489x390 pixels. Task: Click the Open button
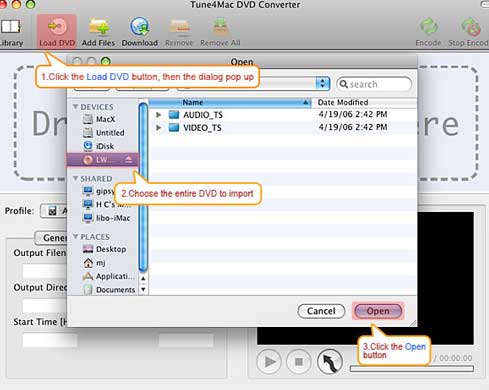[378, 311]
